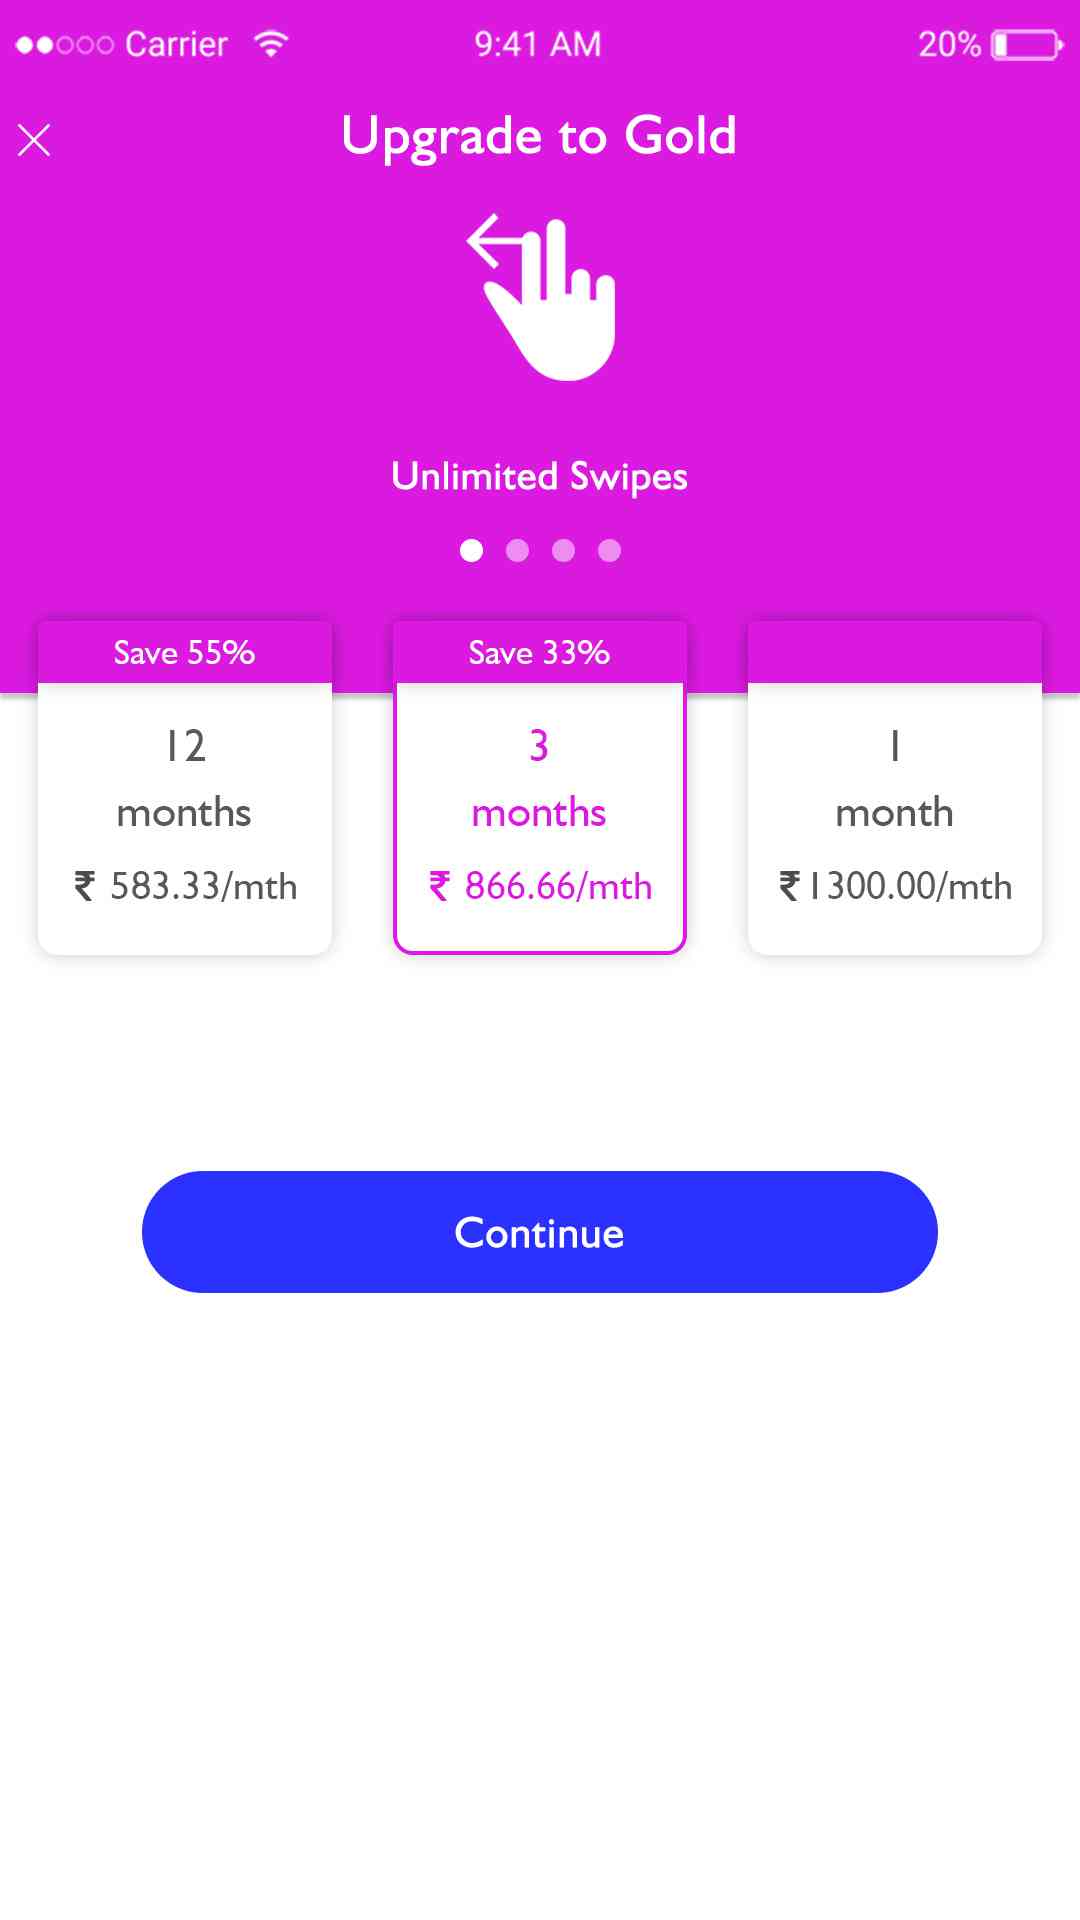Tap the Save 33% banner

point(540,653)
